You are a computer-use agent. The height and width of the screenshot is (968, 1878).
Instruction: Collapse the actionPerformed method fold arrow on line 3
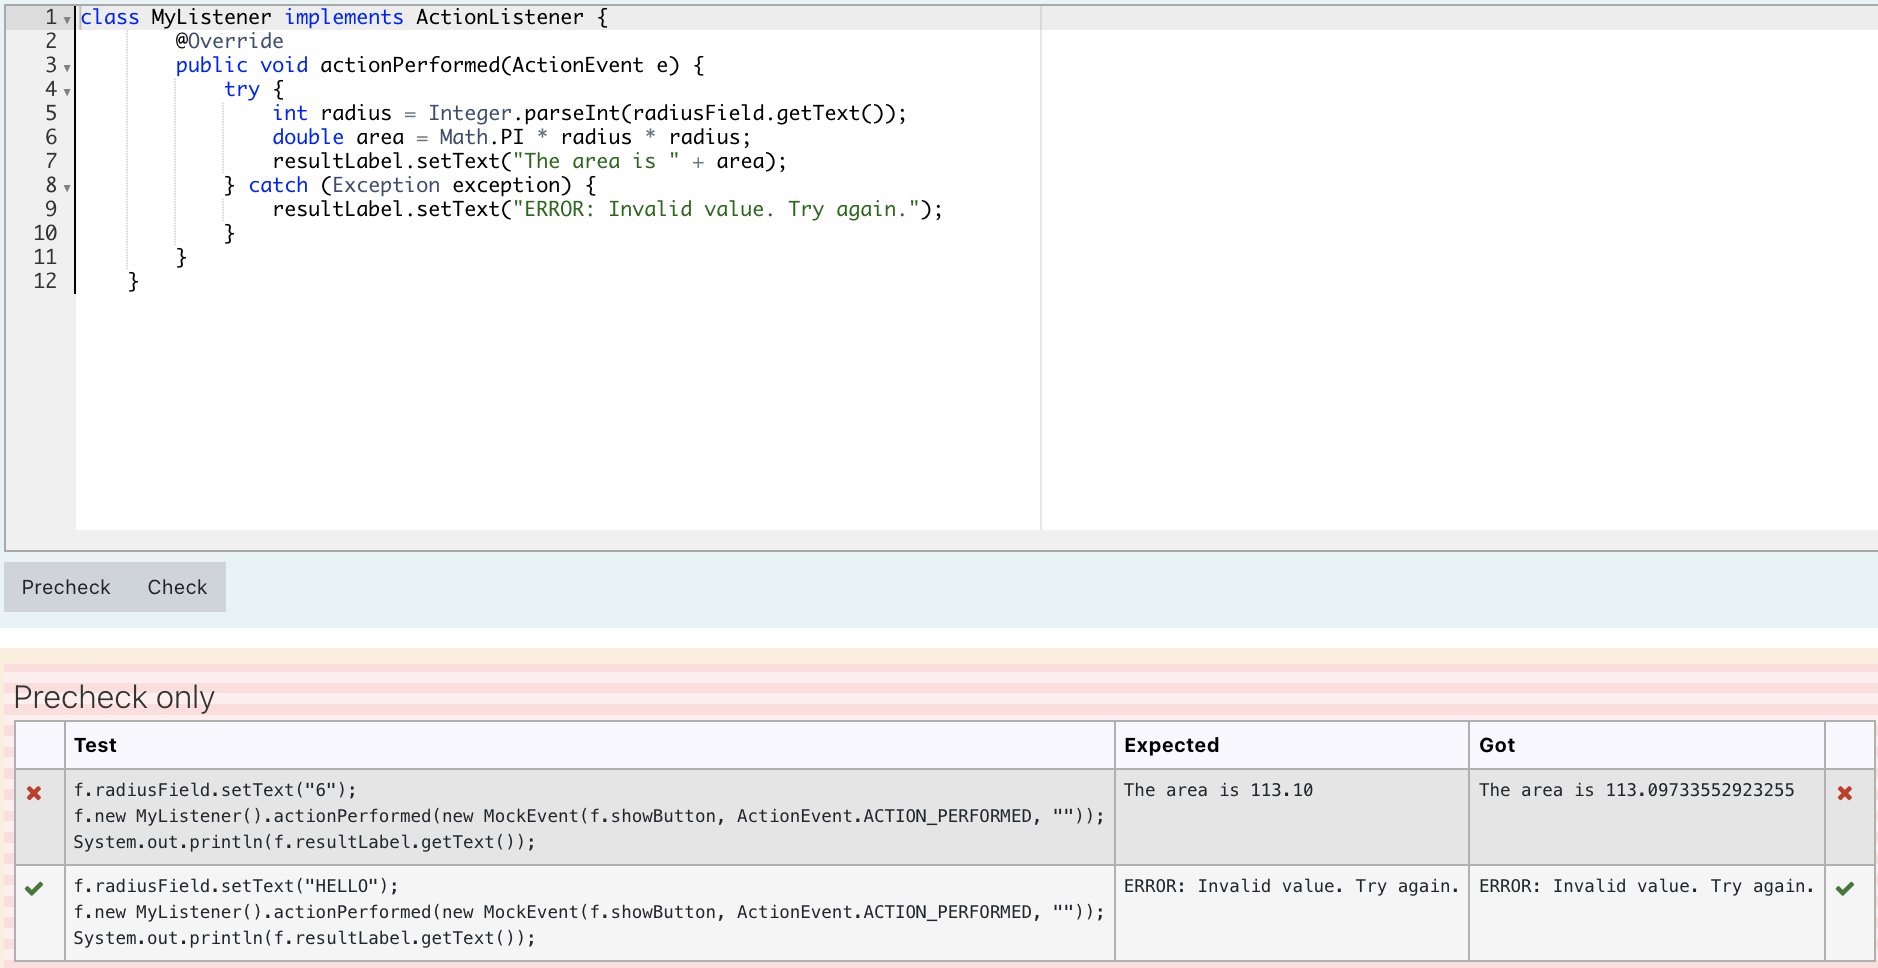pyautogui.click(x=66, y=69)
